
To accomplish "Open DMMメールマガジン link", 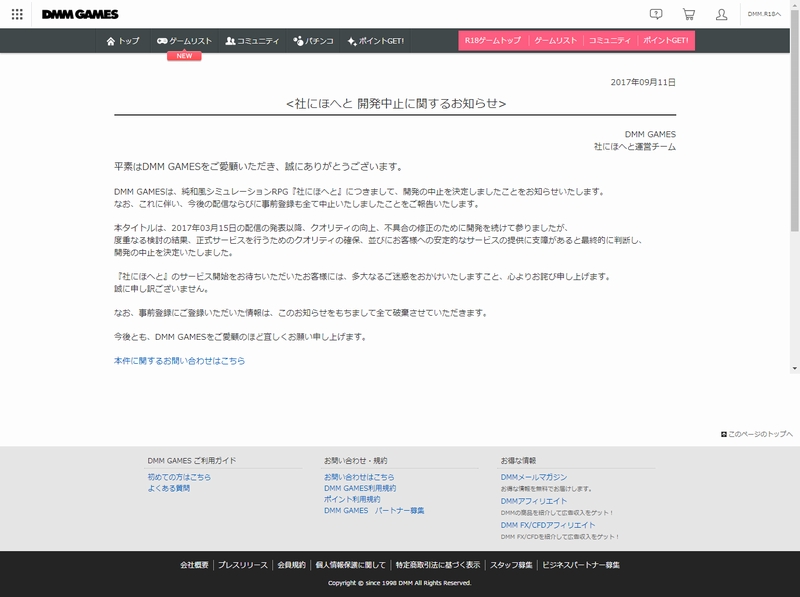I will 534,477.
